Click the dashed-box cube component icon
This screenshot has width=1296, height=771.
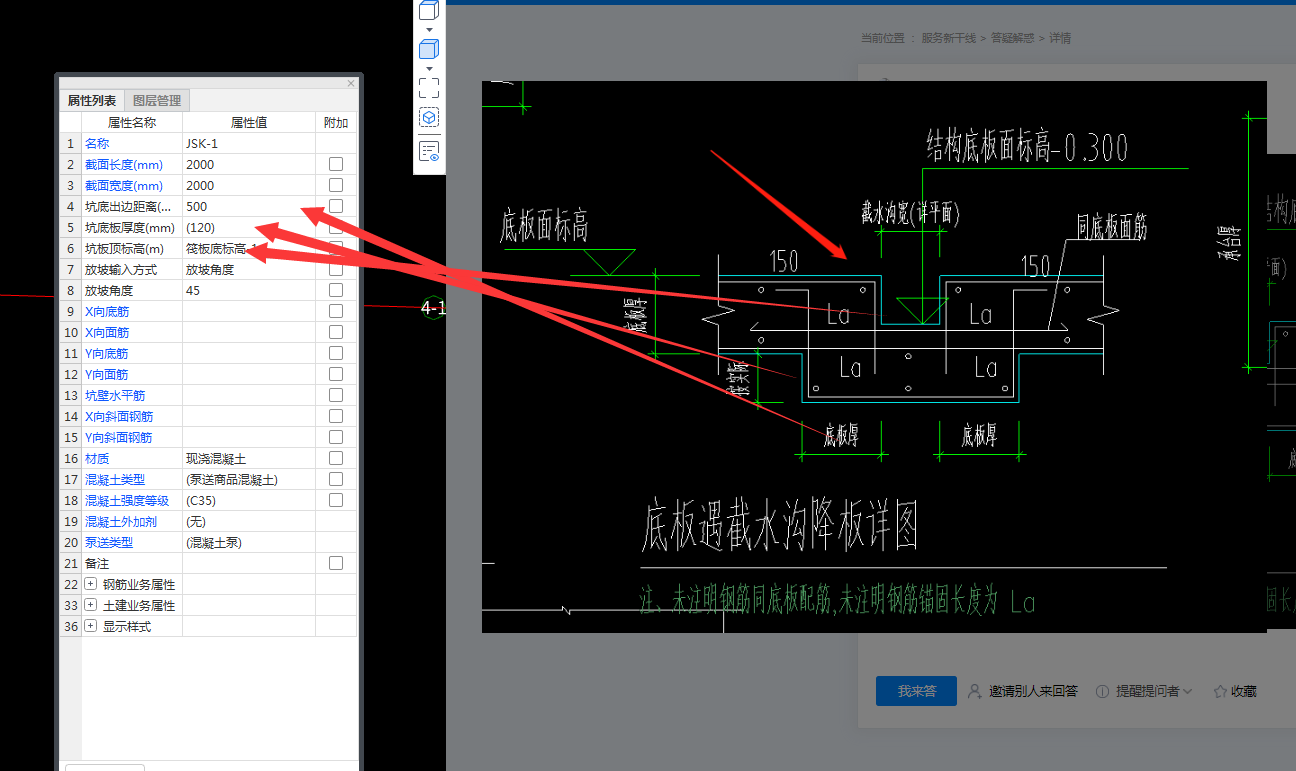(x=429, y=118)
